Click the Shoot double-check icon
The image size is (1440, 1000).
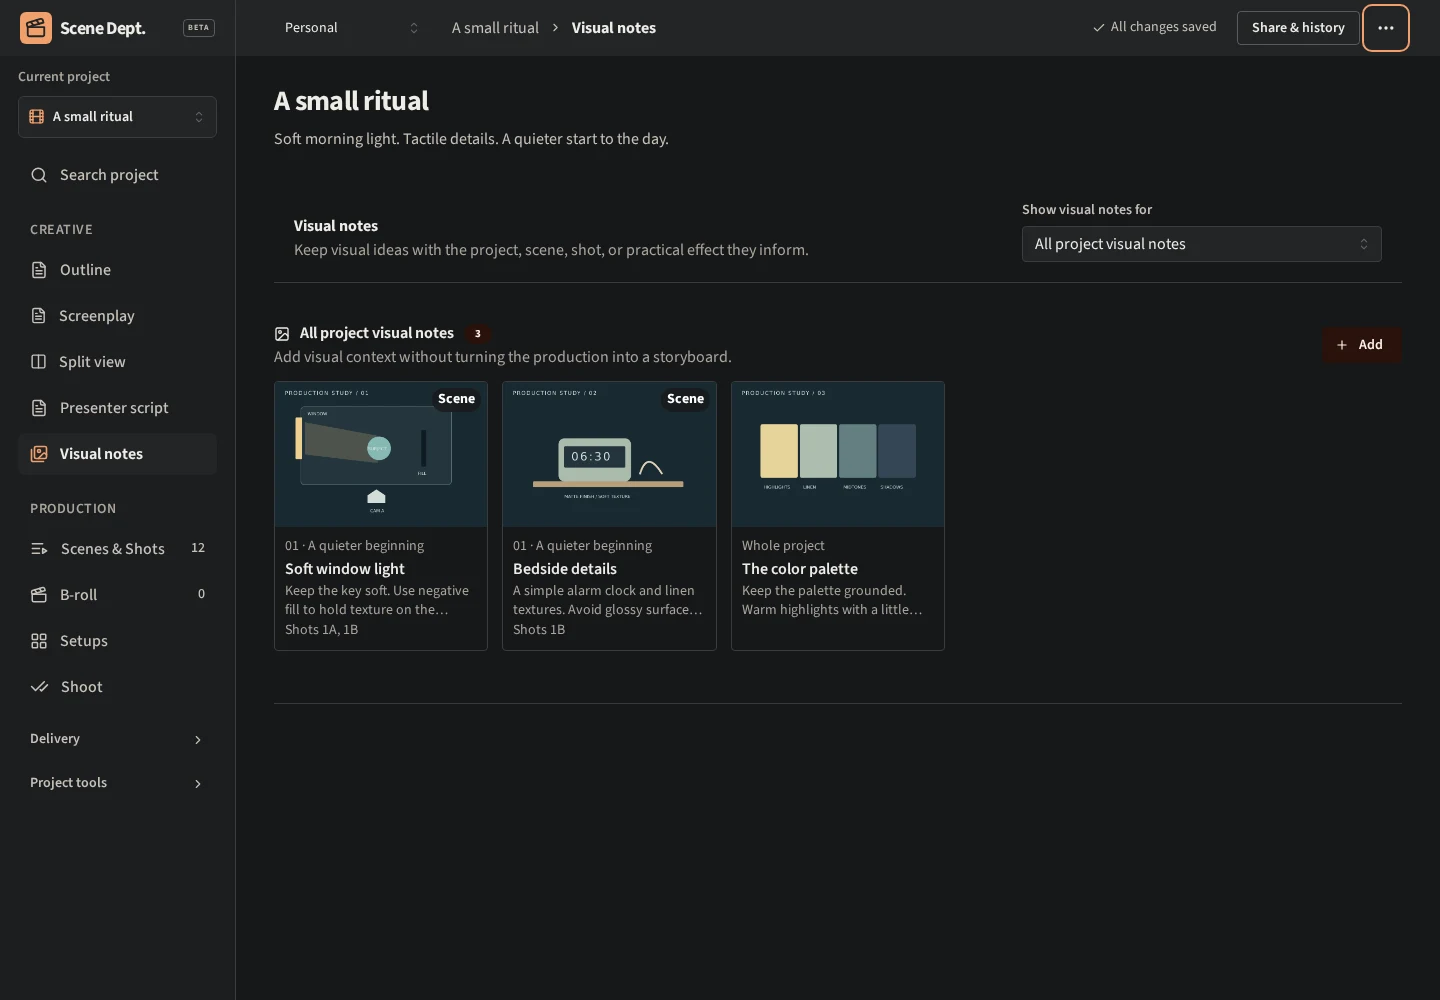[39, 687]
